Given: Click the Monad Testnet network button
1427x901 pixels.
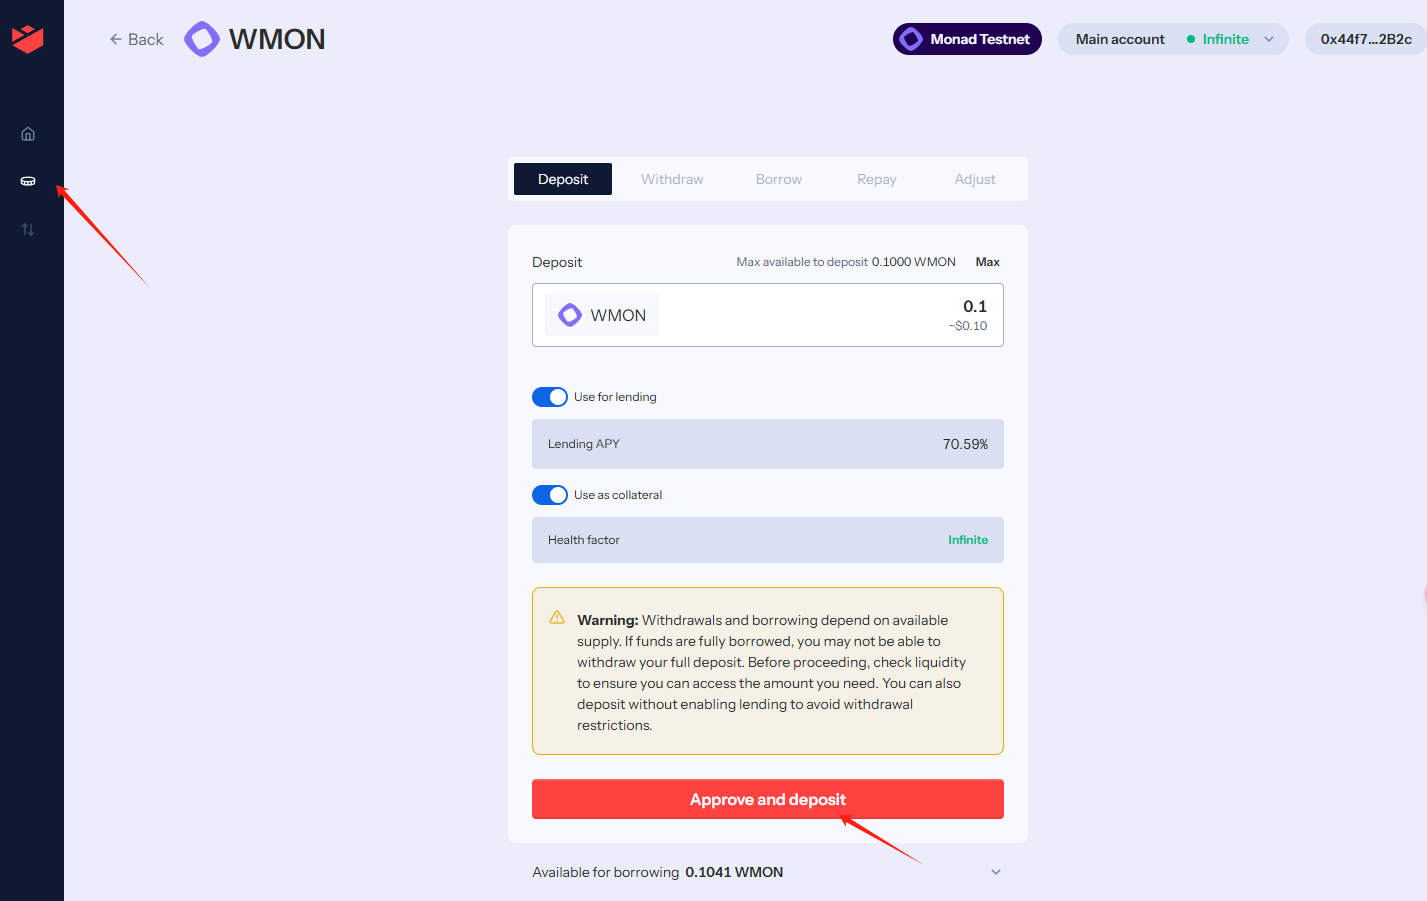Looking at the screenshot, I should click(x=967, y=39).
